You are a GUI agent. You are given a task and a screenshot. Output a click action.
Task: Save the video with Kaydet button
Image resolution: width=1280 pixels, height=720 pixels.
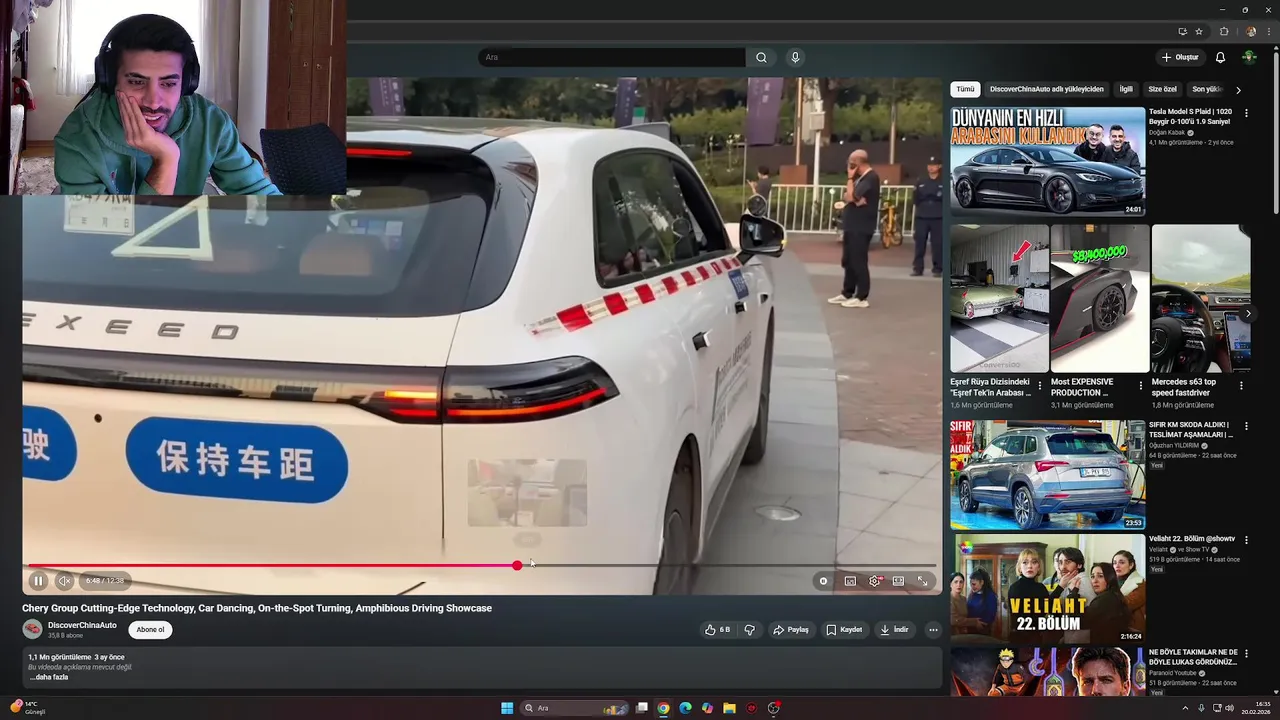(x=844, y=630)
